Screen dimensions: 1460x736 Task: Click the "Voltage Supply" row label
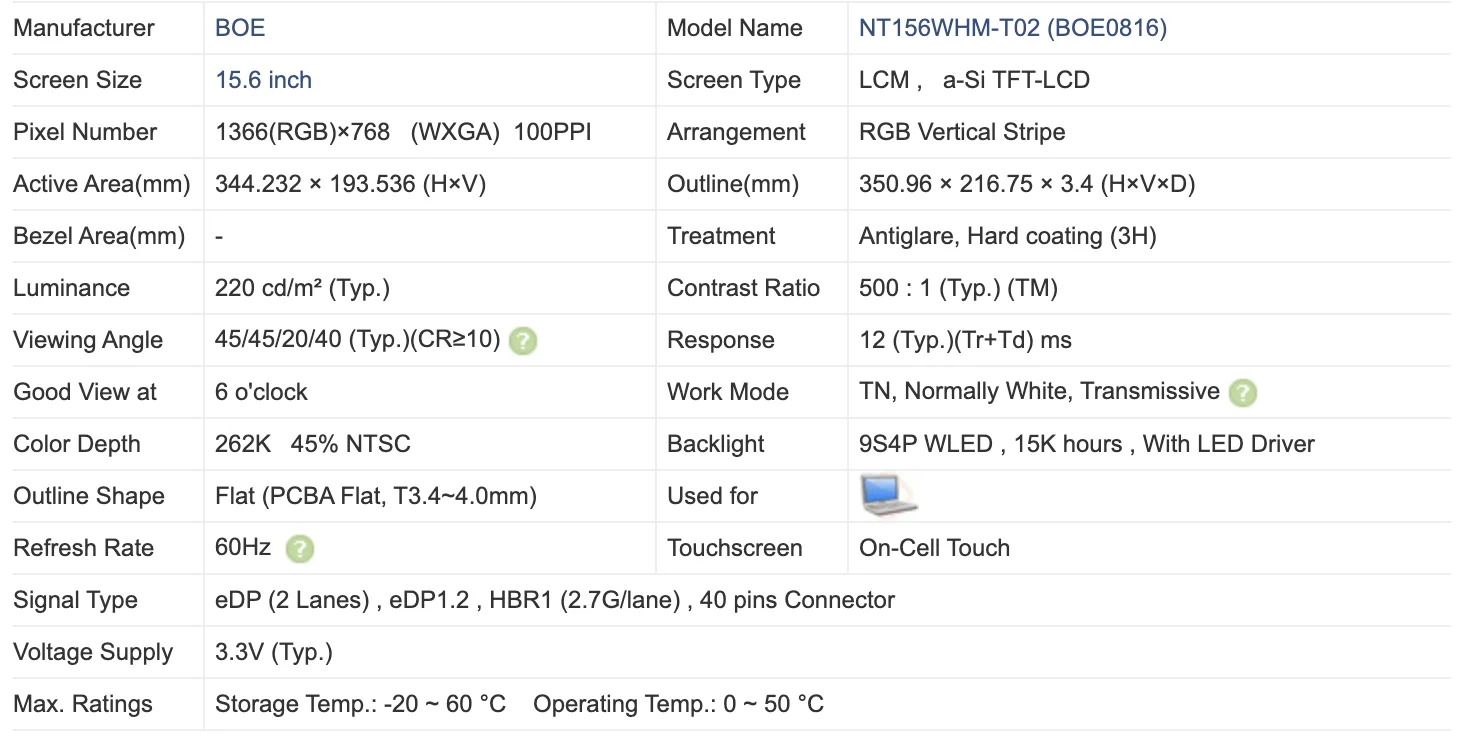click(93, 652)
